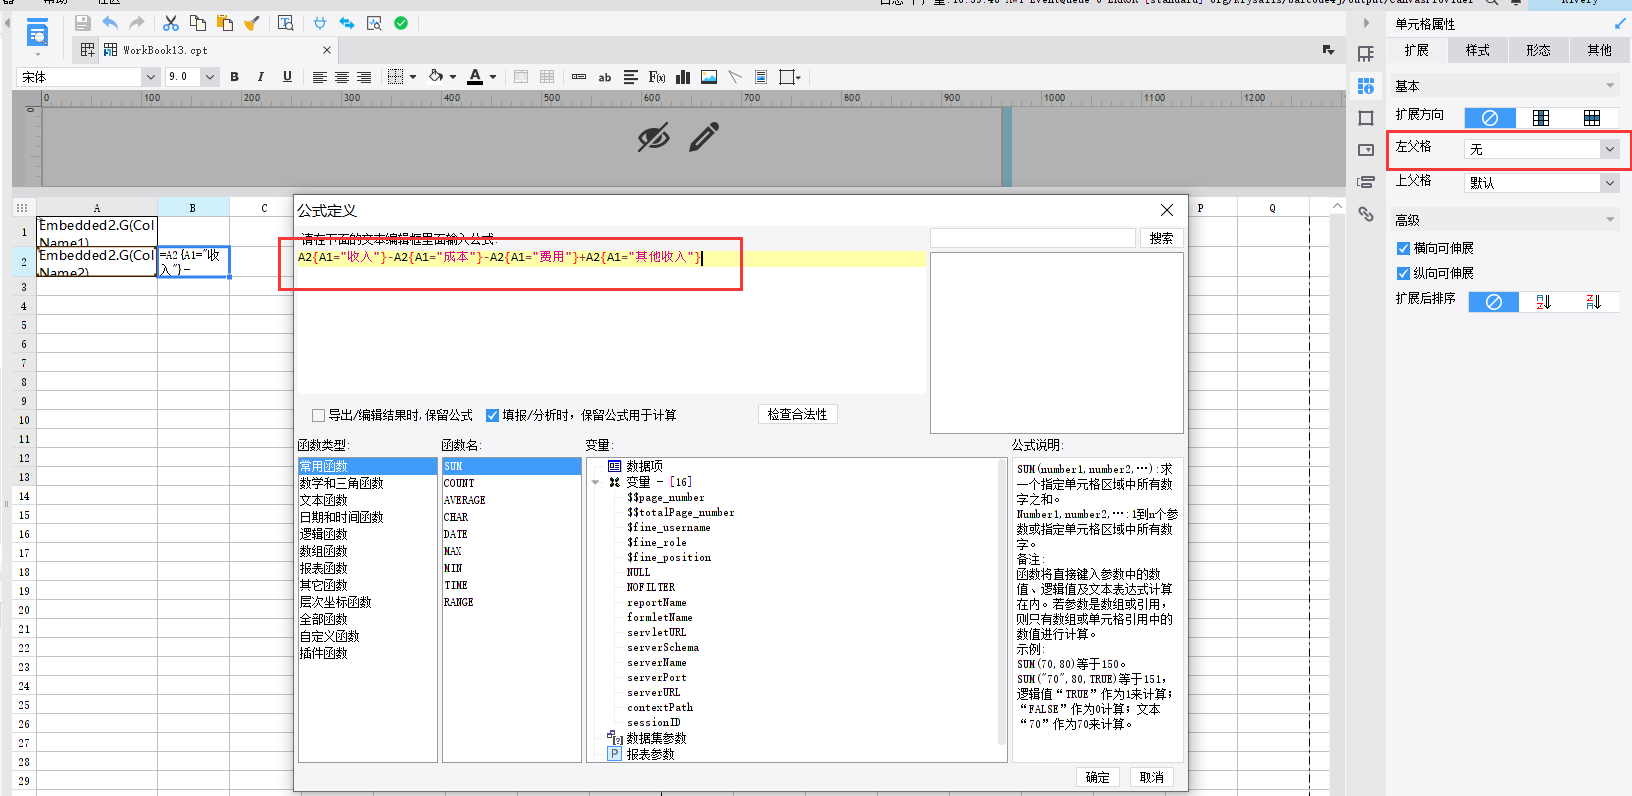Switch to the 样式 tab
The height and width of the screenshot is (796, 1632).
point(1477,50)
